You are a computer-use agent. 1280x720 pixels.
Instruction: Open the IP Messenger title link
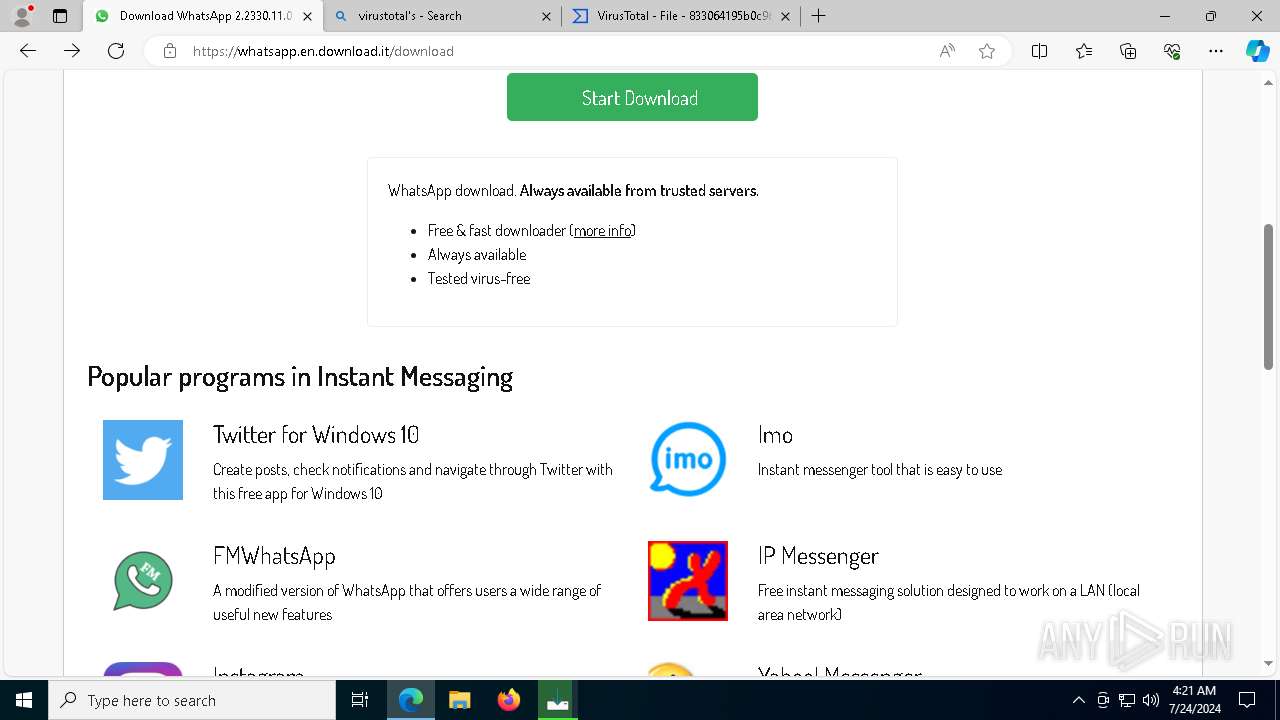(818, 556)
